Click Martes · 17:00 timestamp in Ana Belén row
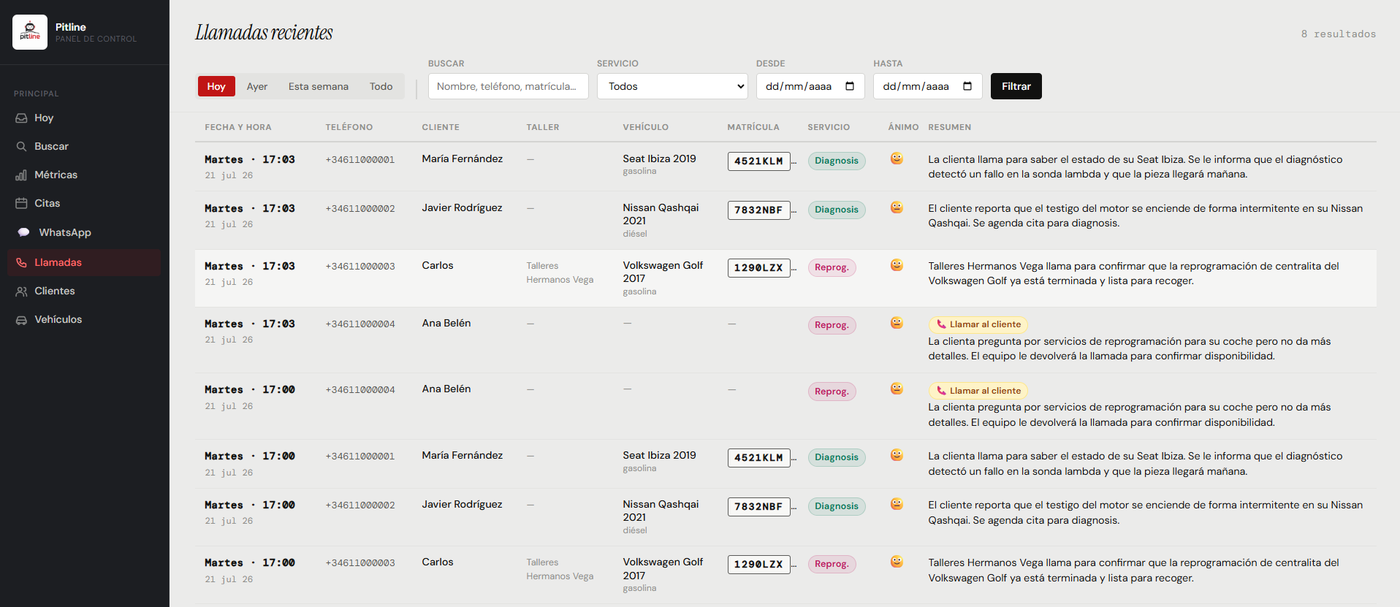Viewport: 1400px width, 607px height. 250,390
